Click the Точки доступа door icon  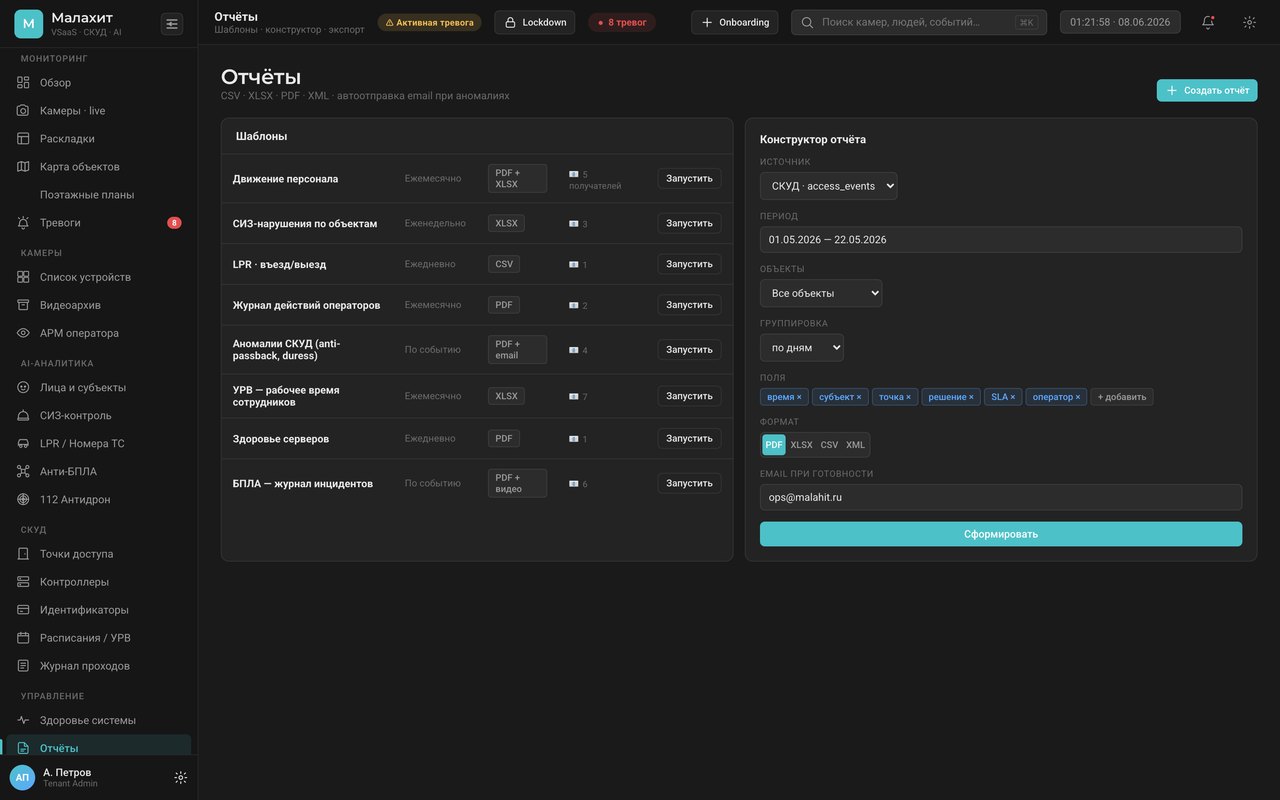[23, 554]
